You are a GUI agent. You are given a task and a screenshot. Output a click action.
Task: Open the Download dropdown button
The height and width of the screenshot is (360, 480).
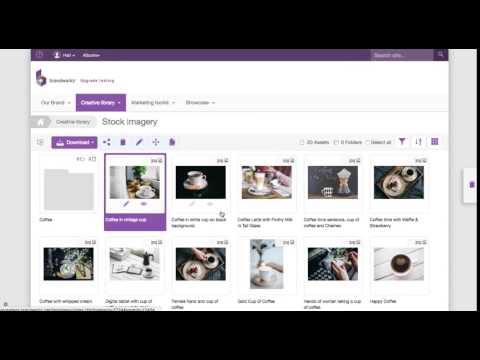(74, 142)
